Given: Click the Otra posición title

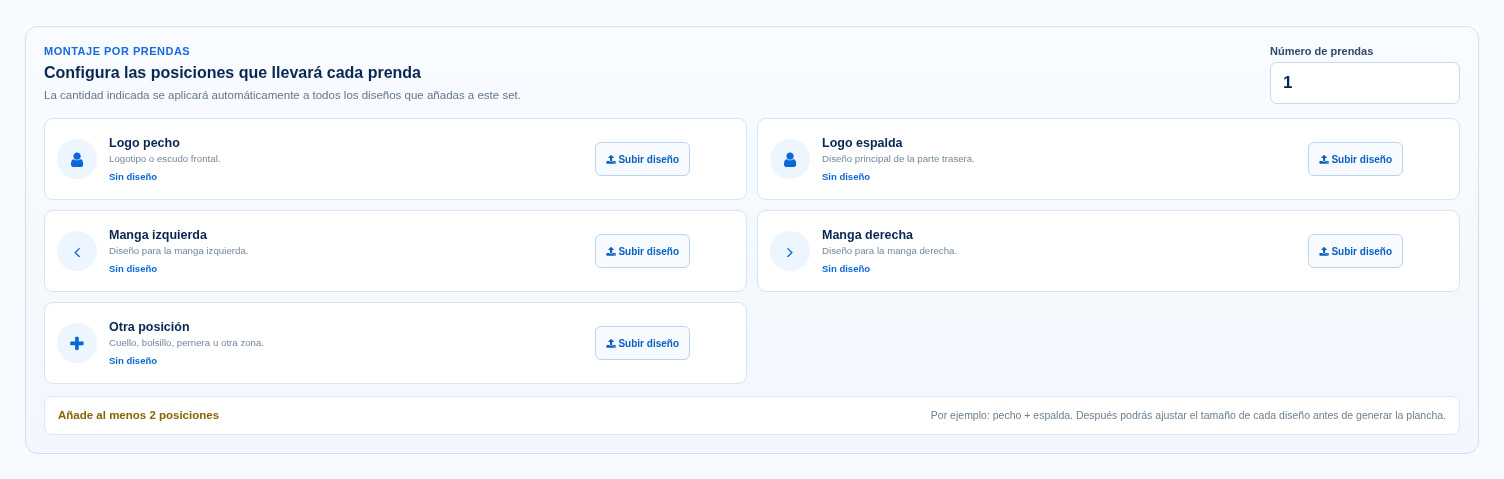Looking at the screenshot, I should (x=149, y=327).
